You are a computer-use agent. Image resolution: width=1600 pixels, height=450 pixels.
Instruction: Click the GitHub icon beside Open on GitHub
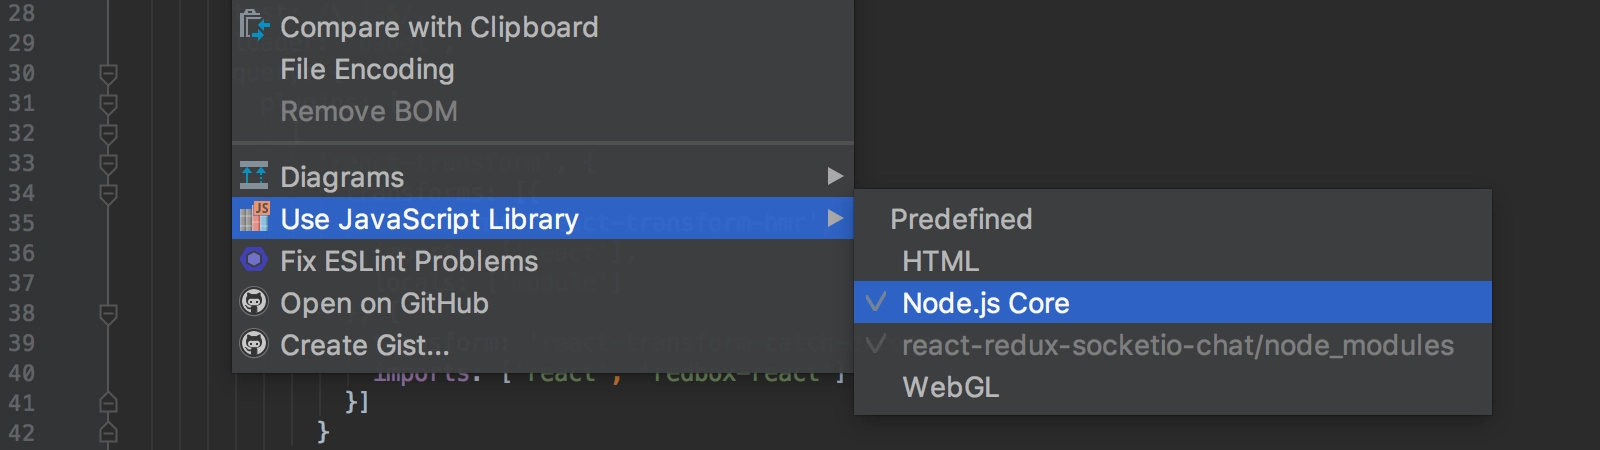[x=255, y=302]
